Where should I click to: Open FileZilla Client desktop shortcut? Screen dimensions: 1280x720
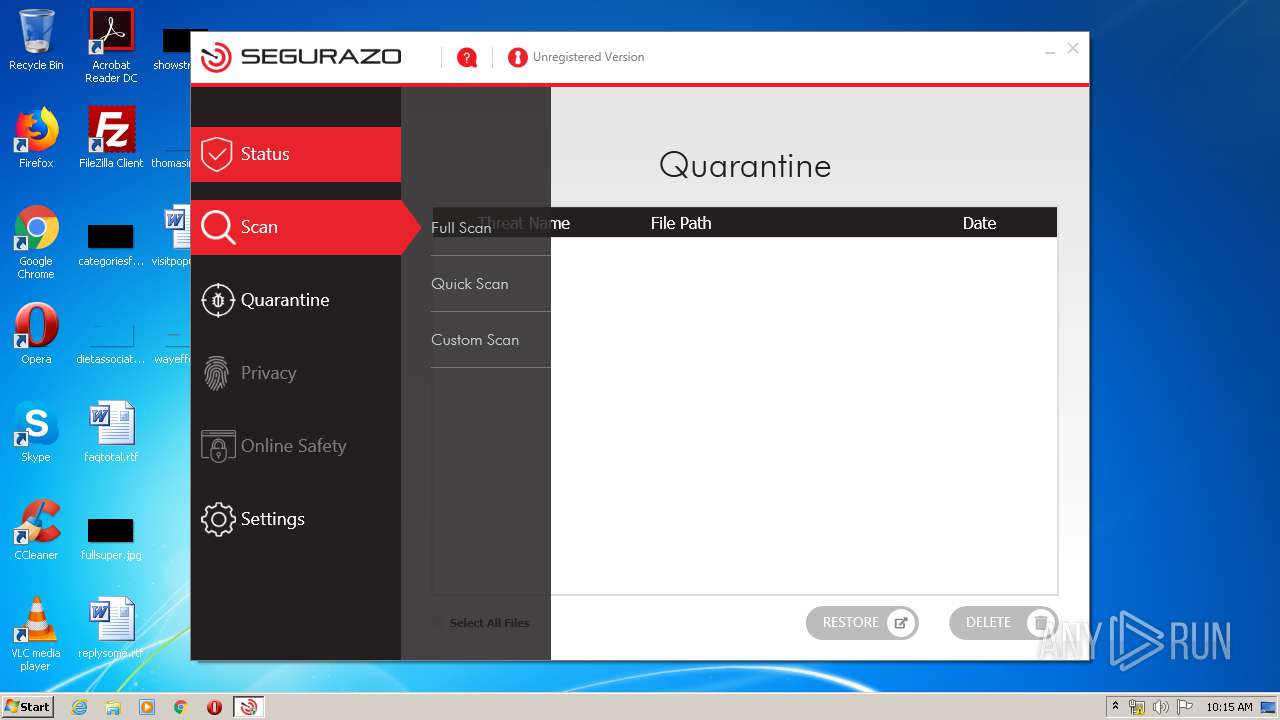pos(111,138)
